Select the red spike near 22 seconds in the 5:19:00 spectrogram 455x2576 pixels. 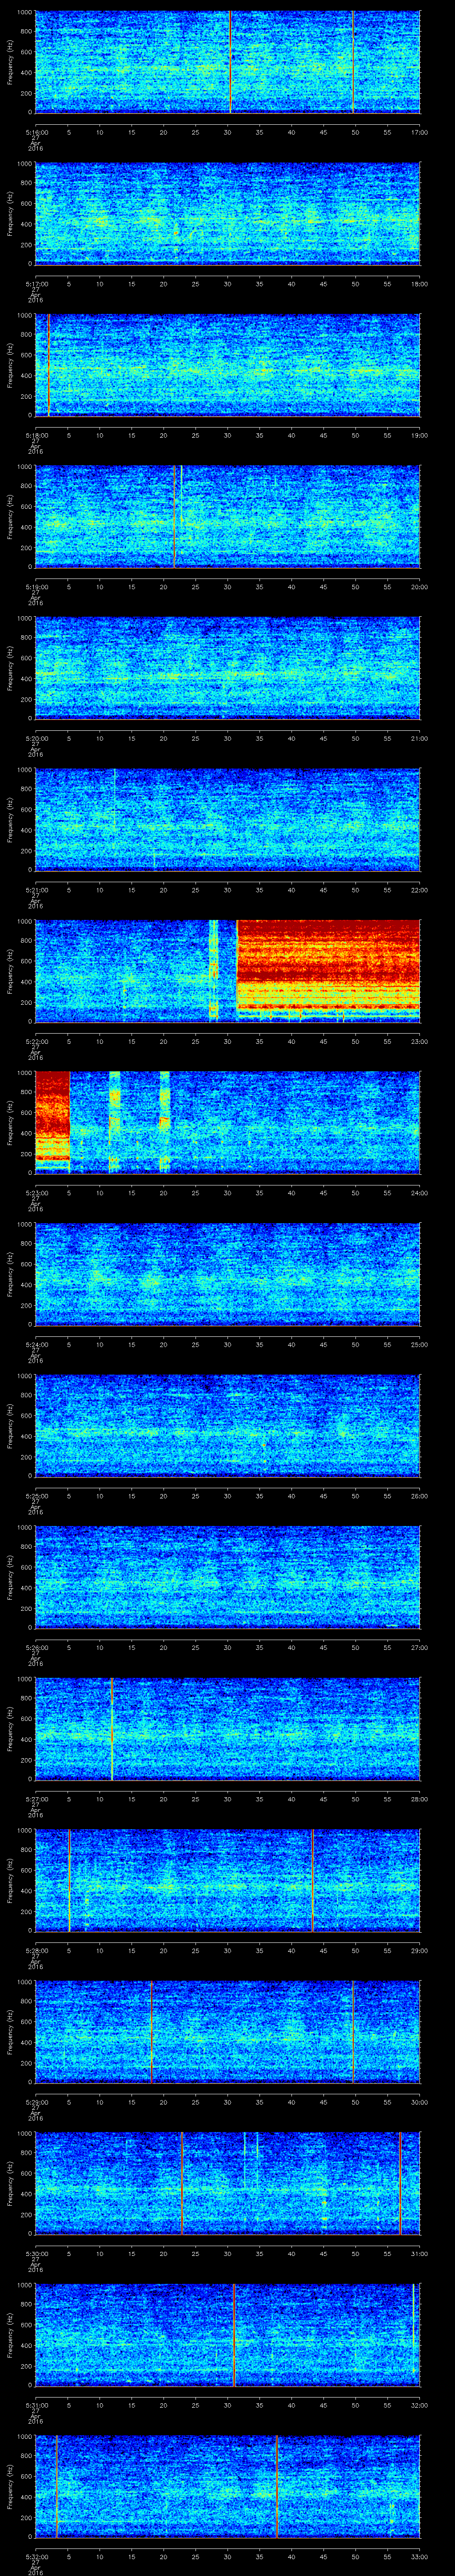click(x=174, y=516)
